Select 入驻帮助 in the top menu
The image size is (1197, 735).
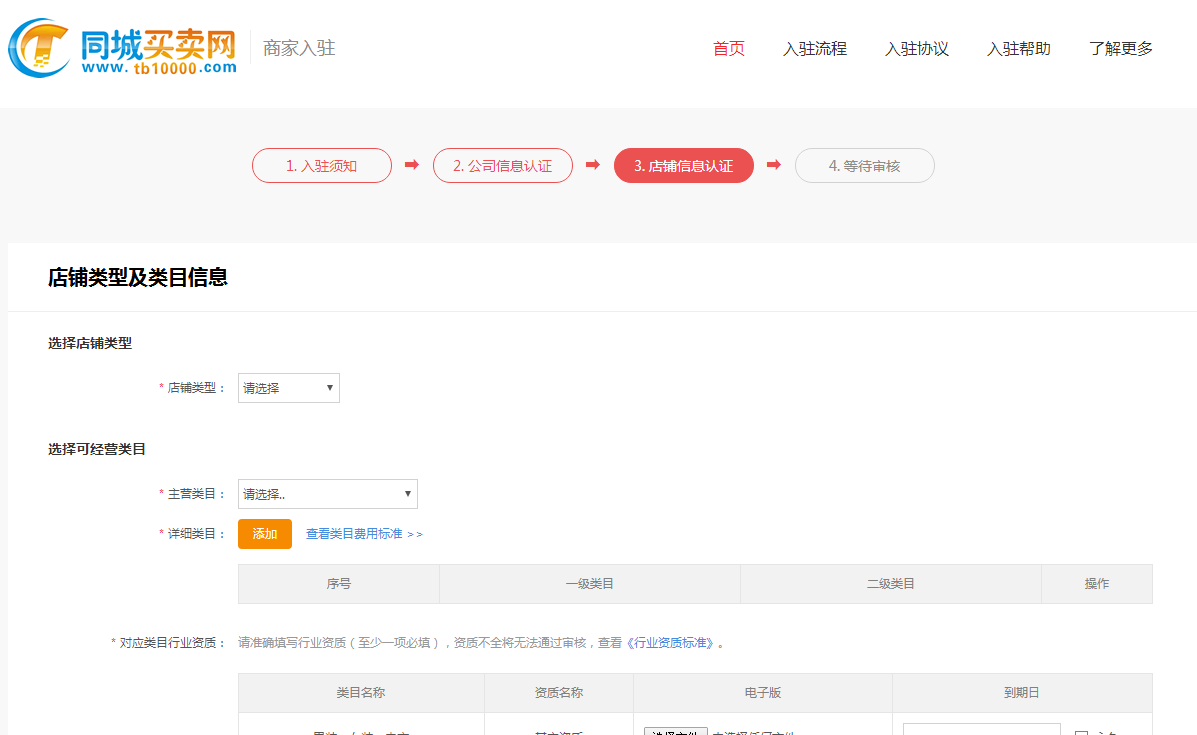(1018, 48)
